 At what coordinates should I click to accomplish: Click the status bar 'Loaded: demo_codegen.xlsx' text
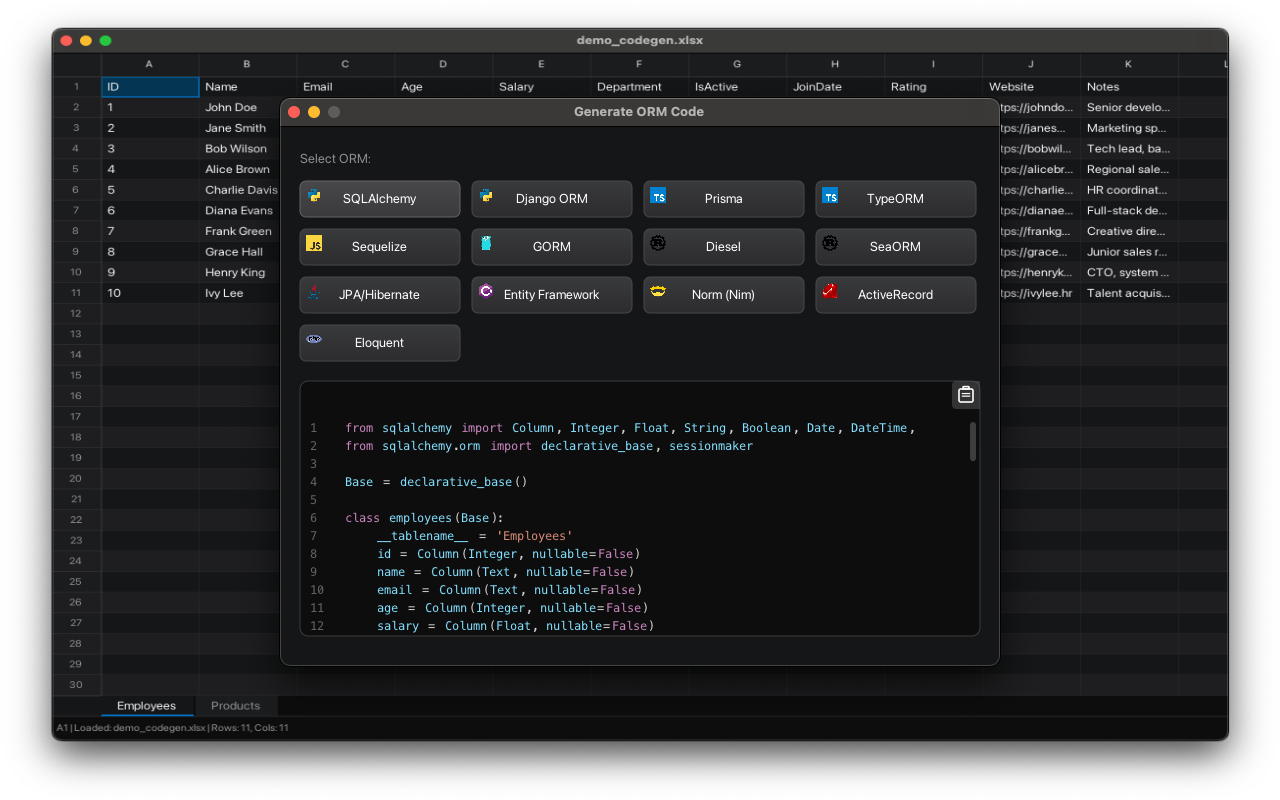coord(140,728)
